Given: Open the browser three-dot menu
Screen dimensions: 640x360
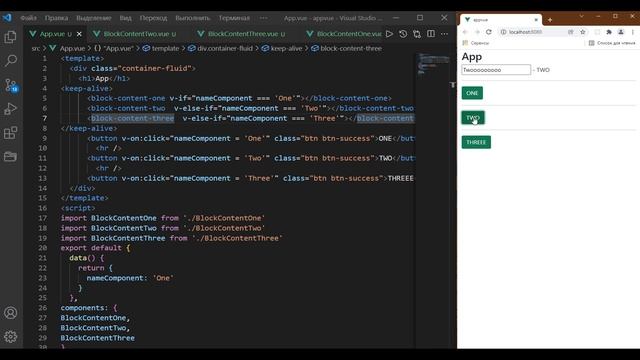Looking at the screenshot, I should (x=633, y=32).
